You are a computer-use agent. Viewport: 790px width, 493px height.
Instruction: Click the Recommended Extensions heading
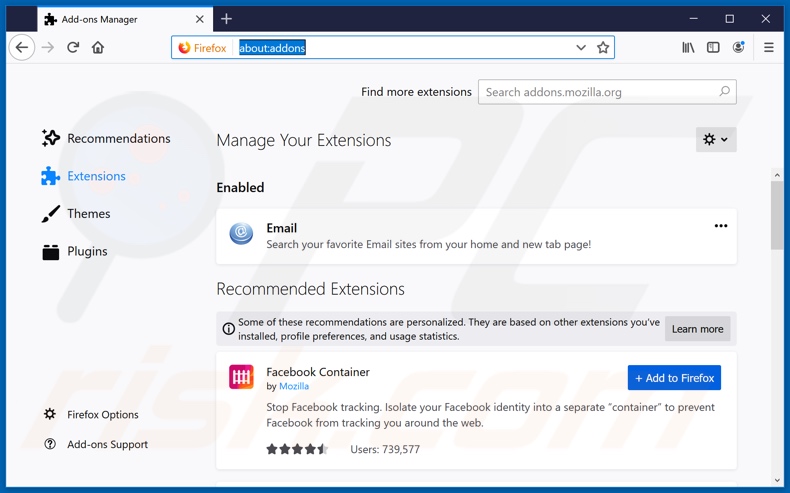(x=310, y=289)
